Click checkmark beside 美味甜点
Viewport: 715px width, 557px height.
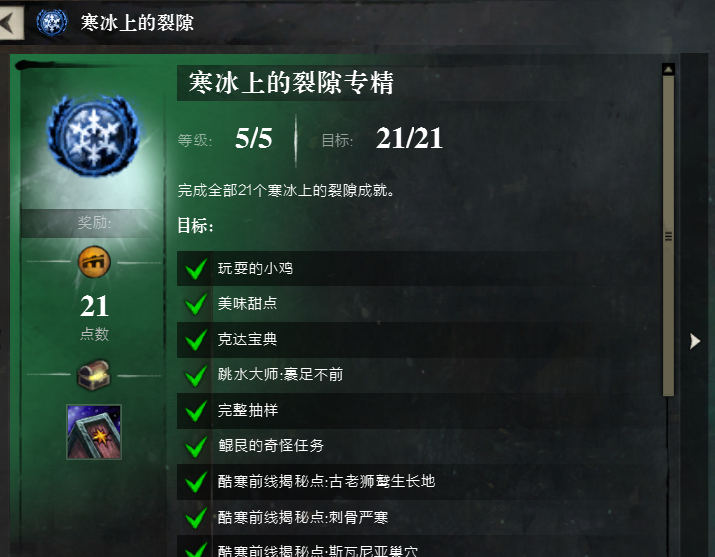coord(196,304)
